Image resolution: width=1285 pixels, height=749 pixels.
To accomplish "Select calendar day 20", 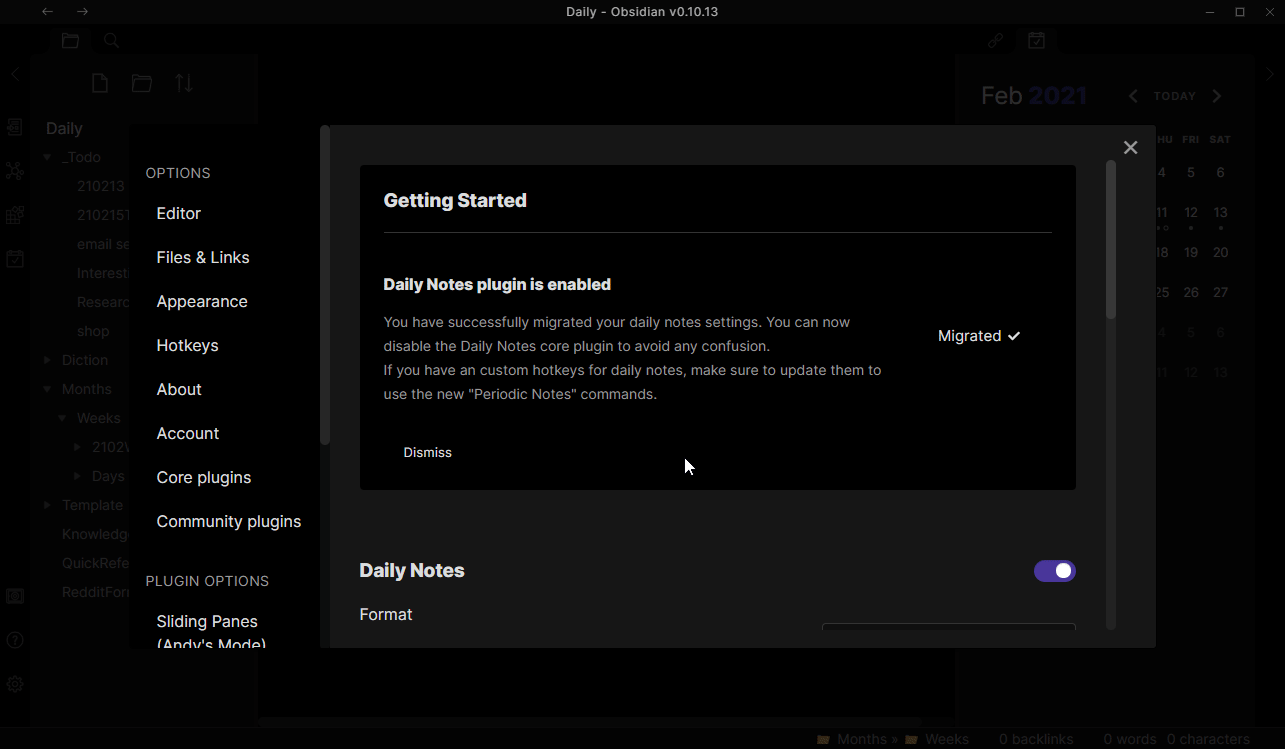I will pyautogui.click(x=1220, y=252).
